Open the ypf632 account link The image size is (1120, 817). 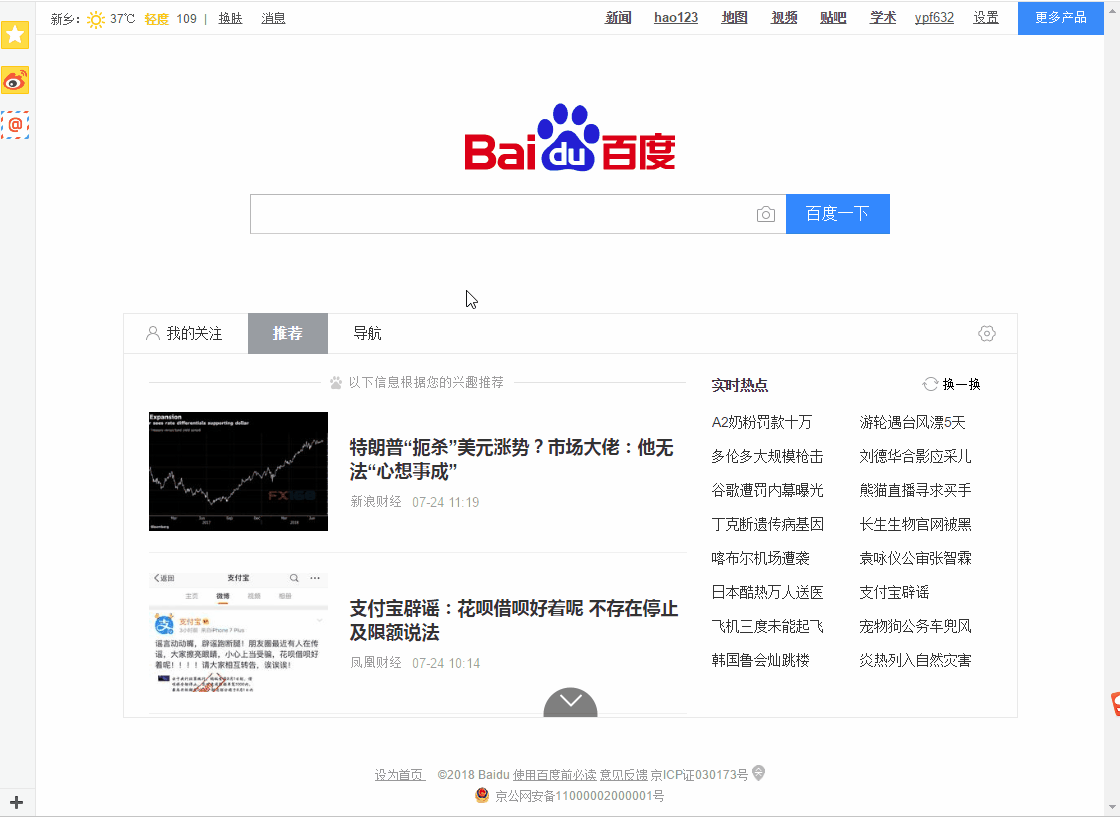tap(934, 18)
